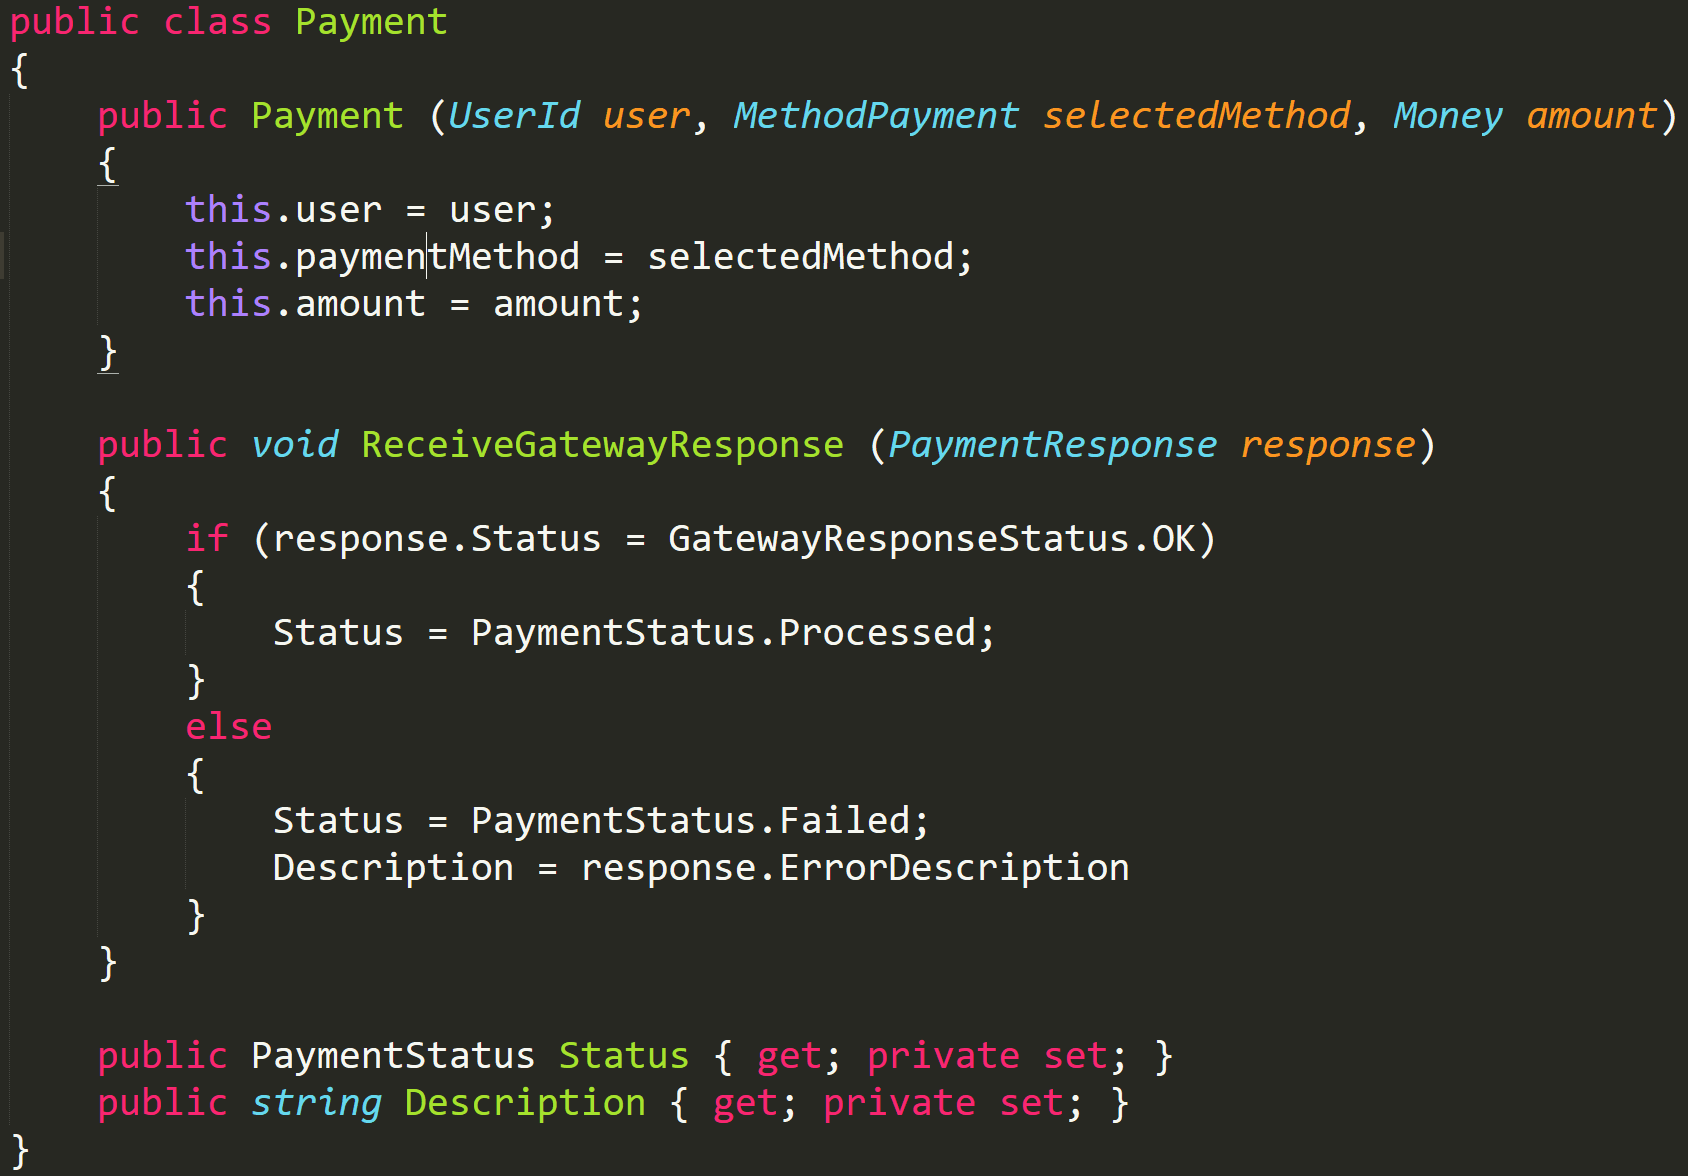Click the underlined closing brace of constructor
This screenshot has width=1688, height=1176.
[x=108, y=353]
